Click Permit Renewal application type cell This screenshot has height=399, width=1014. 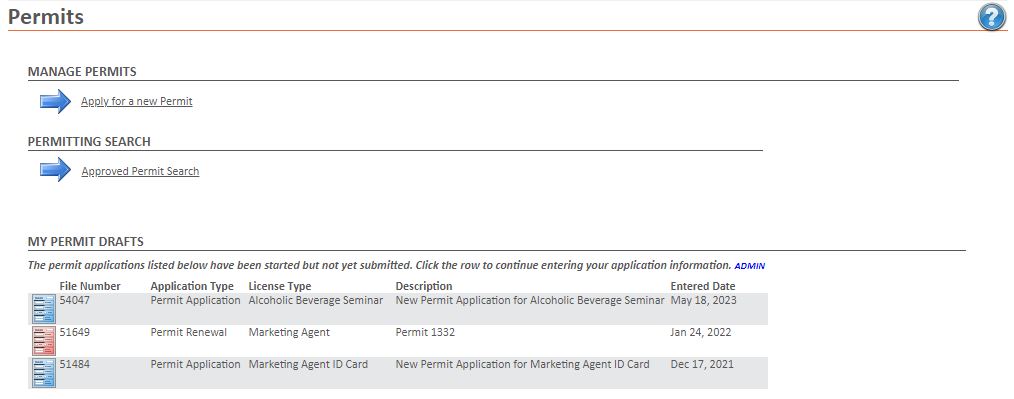(189, 332)
